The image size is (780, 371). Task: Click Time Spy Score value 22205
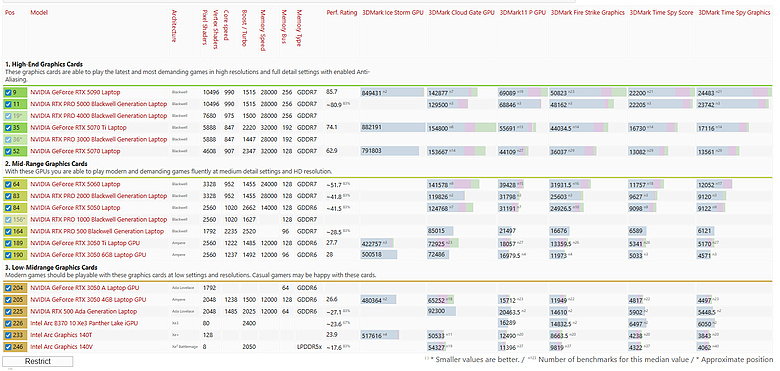(638, 104)
